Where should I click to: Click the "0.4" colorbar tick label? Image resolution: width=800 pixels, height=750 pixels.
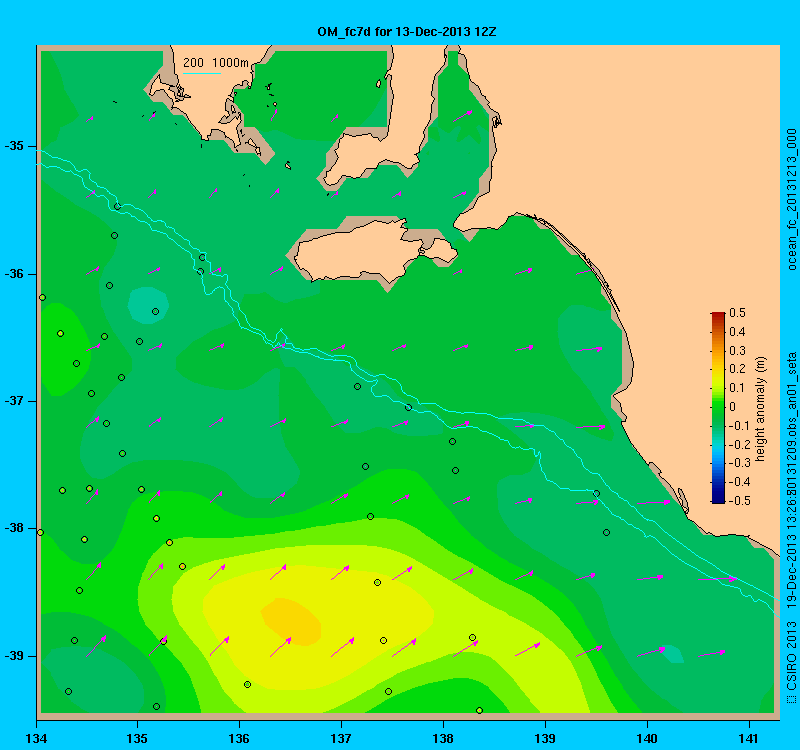click(x=737, y=332)
